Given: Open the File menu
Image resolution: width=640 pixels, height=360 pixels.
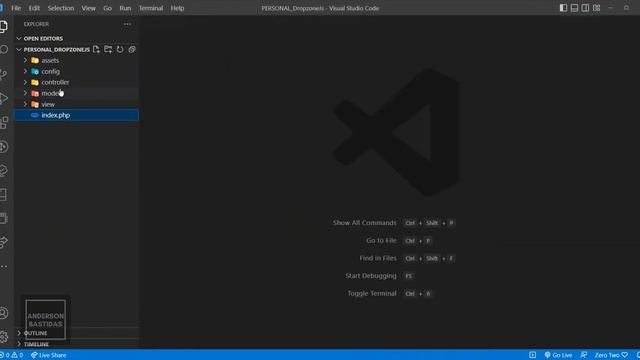Looking at the screenshot, I should pyautogui.click(x=16, y=8).
